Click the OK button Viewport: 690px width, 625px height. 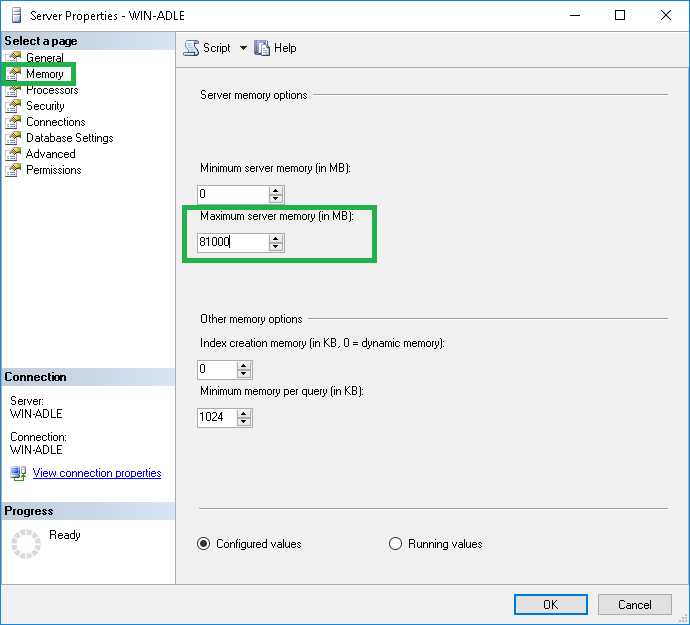[x=551, y=605]
